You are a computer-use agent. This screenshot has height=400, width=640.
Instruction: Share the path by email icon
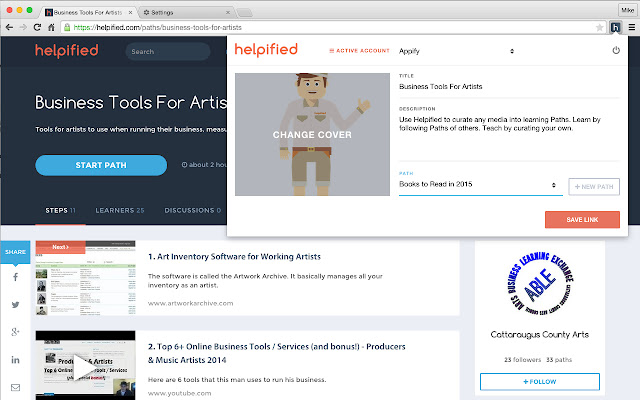[15, 387]
